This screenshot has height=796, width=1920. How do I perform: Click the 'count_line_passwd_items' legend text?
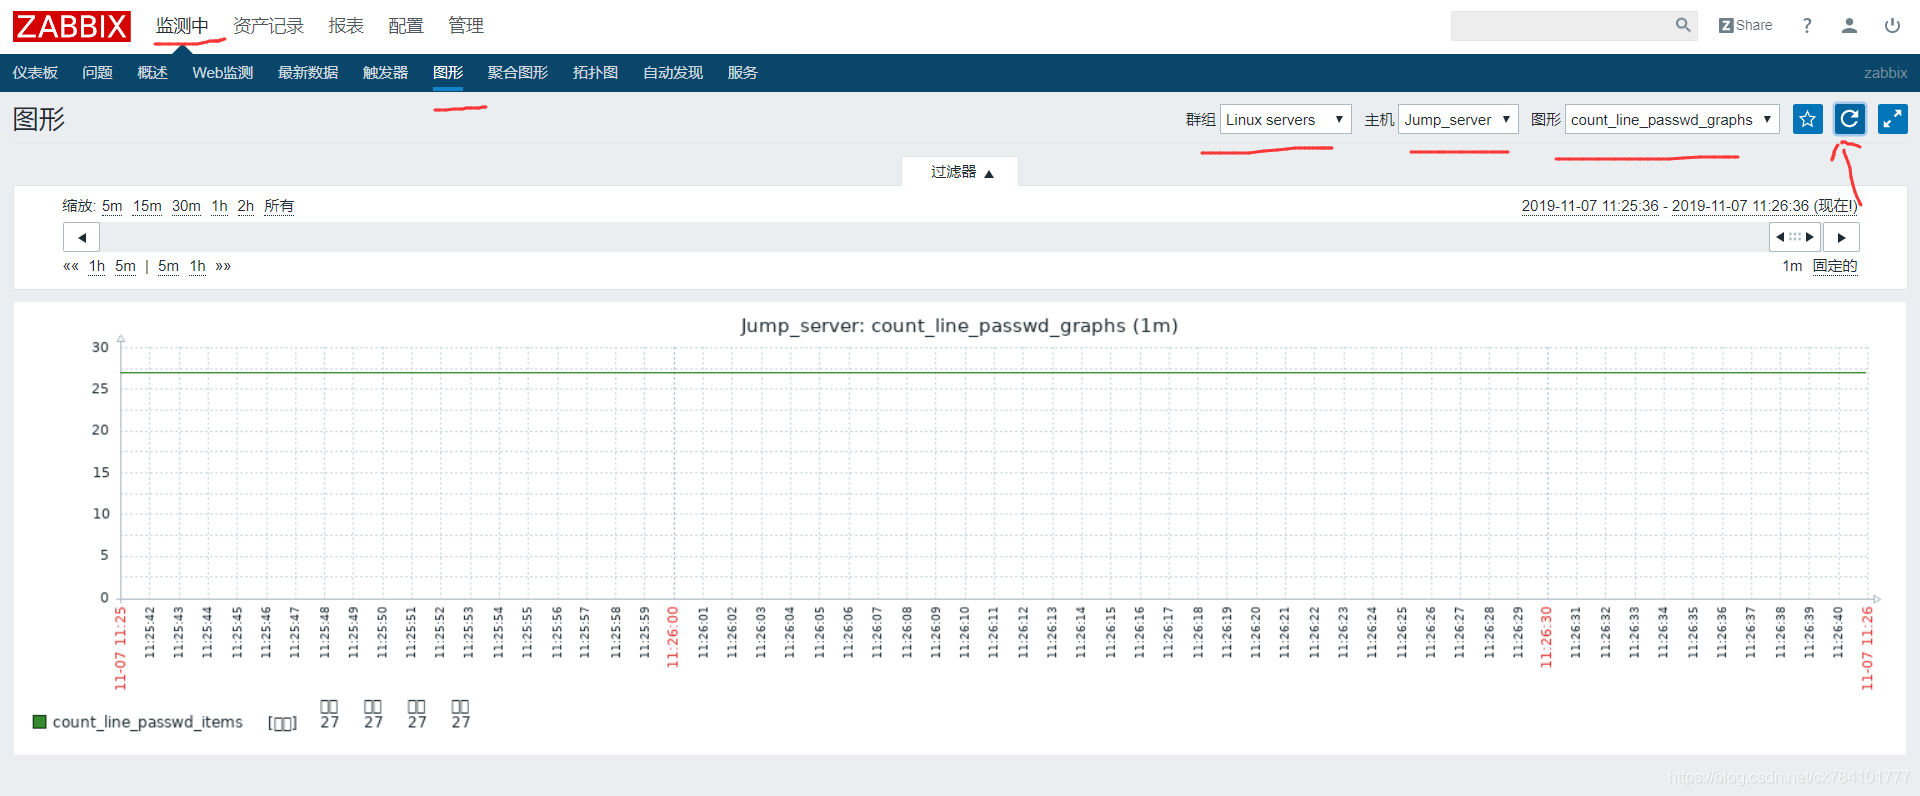[x=148, y=722]
